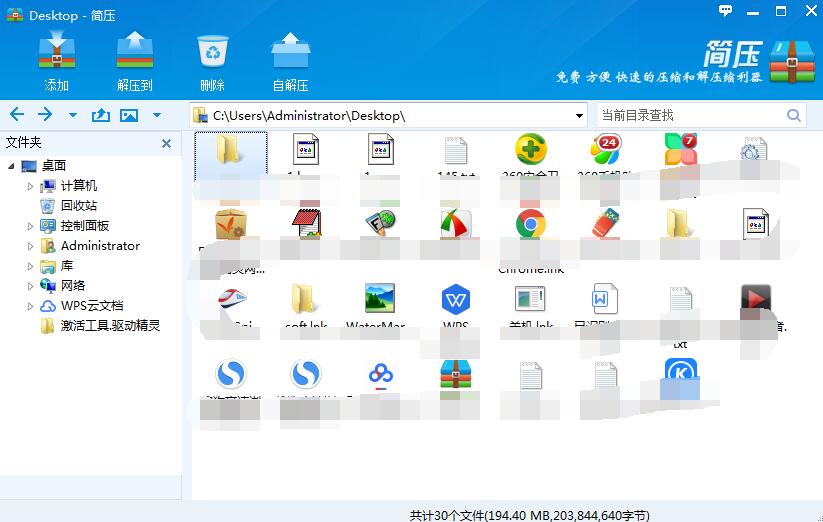Image resolution: width=823 pixels, height=522 pixels.
Task: Select the colorful icon with badge 7
Action: [x=681, y=149]
